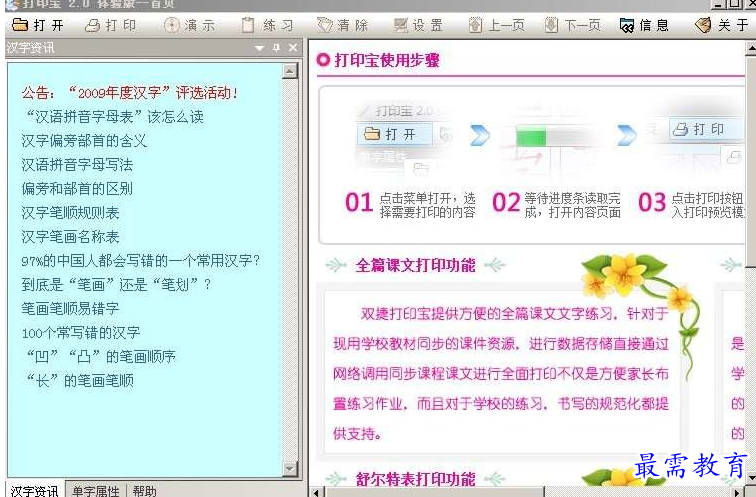This screenshot has width=756, height=497.
Task: Switch to the 汉字资讯 bottom tab
Action: pyautogui.click(x=35, y=491)
